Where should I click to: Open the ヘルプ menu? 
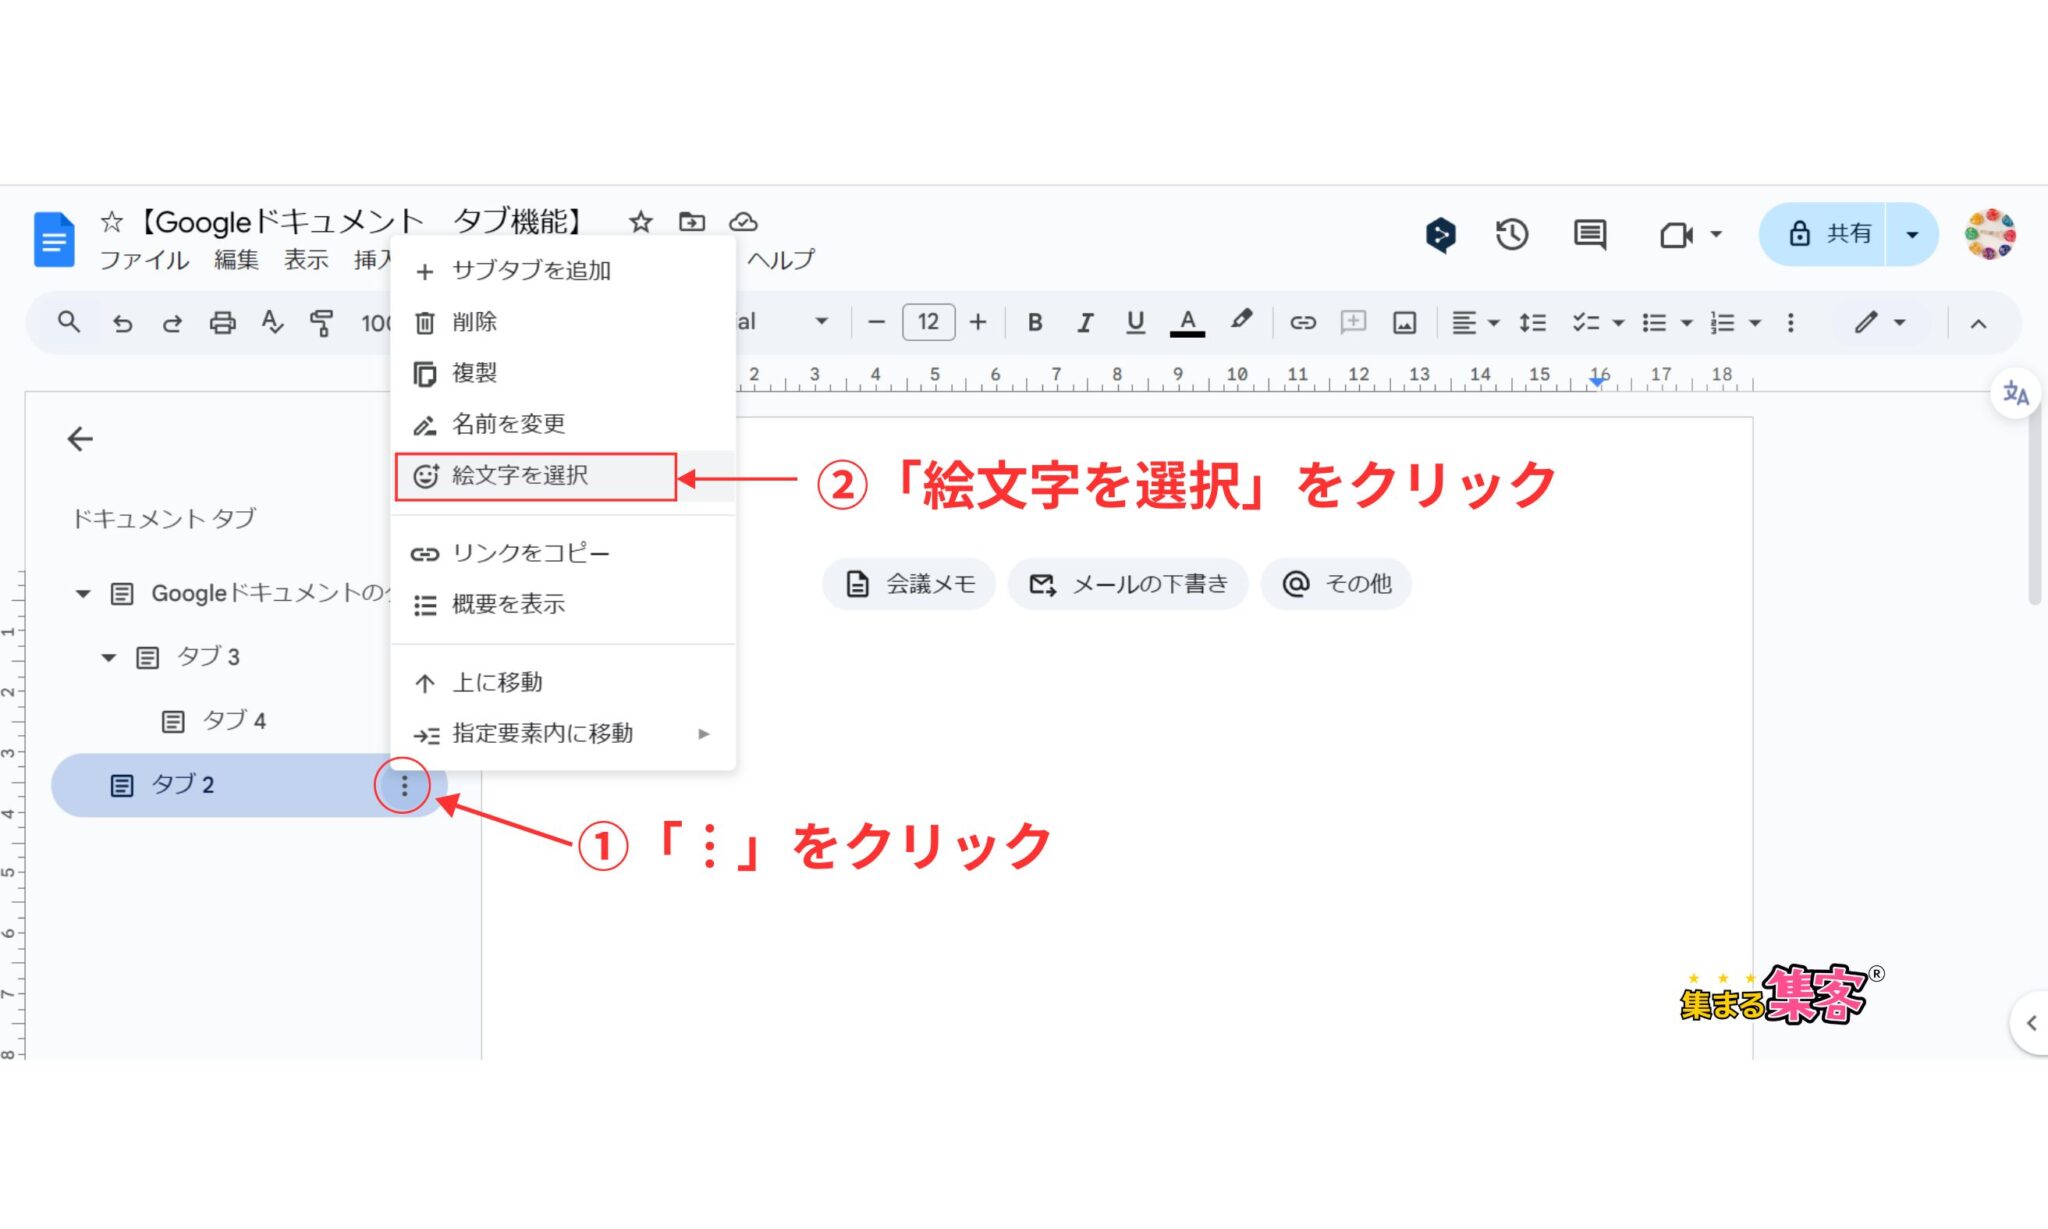[781, 260]
